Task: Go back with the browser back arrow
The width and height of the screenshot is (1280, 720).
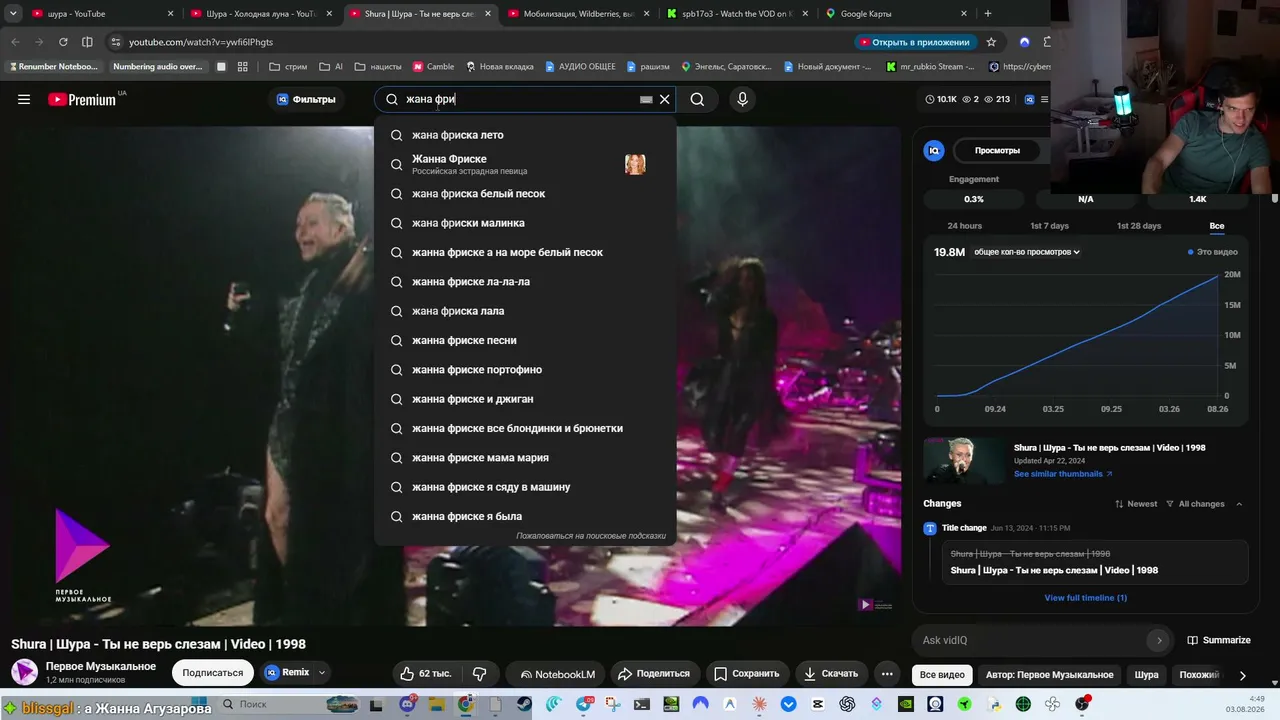Action: click(x=15, y=42)
